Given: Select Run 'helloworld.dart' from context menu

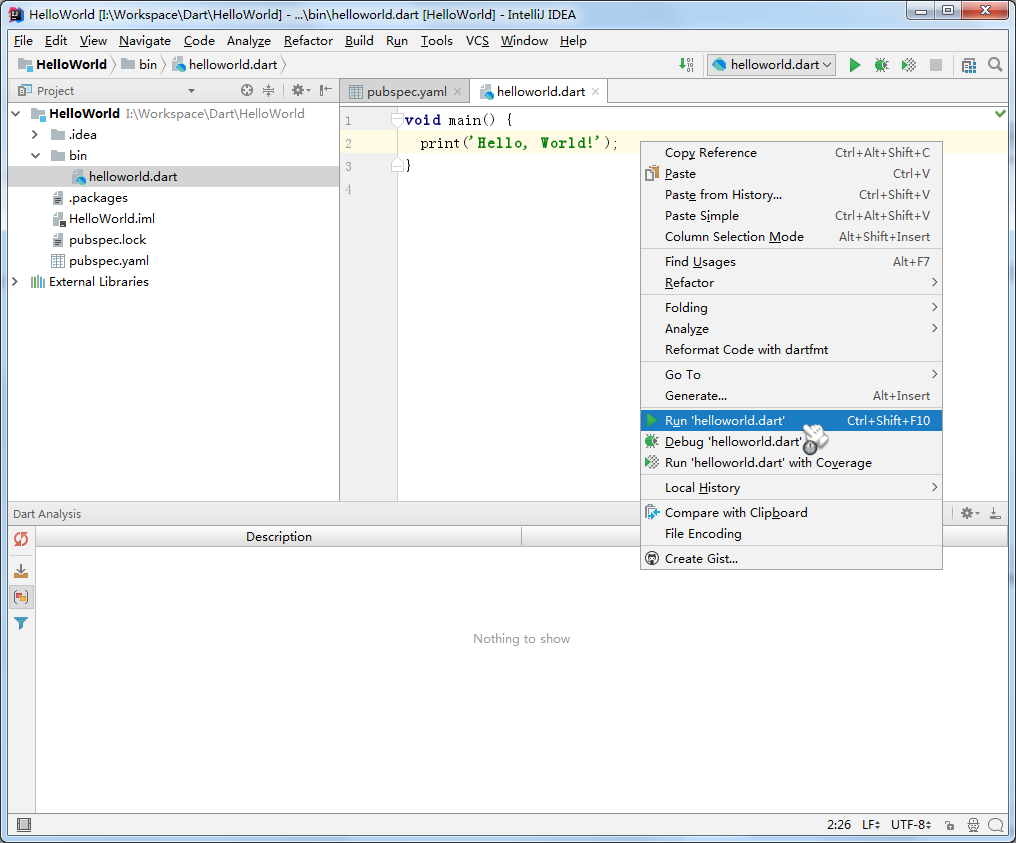Looking at the screenshot, I should click(x=791, y=421).
